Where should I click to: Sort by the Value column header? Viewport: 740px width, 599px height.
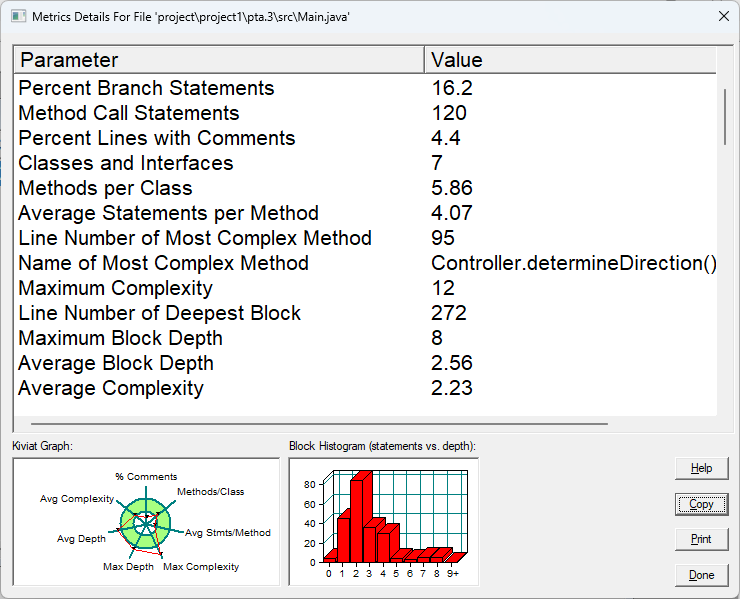[x=570, y=60]
